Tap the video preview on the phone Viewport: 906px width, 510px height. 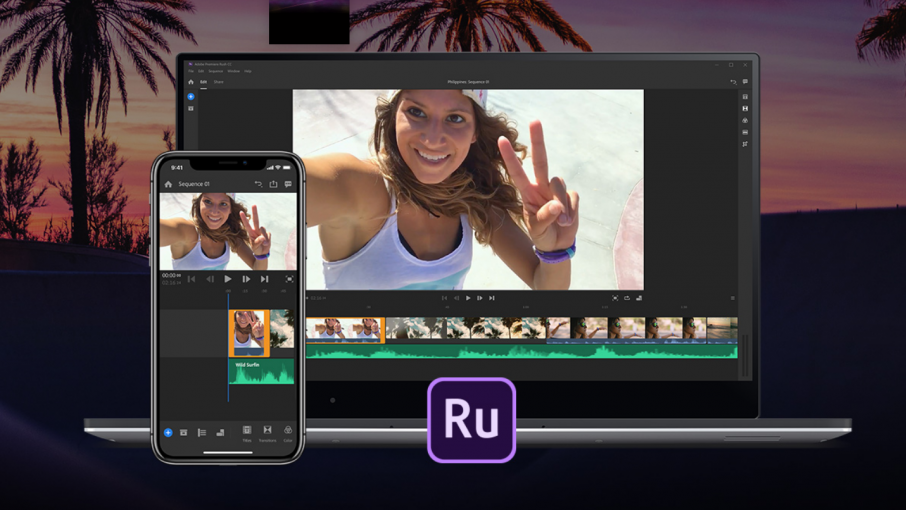pyautogui.click(x=228, y=232)
